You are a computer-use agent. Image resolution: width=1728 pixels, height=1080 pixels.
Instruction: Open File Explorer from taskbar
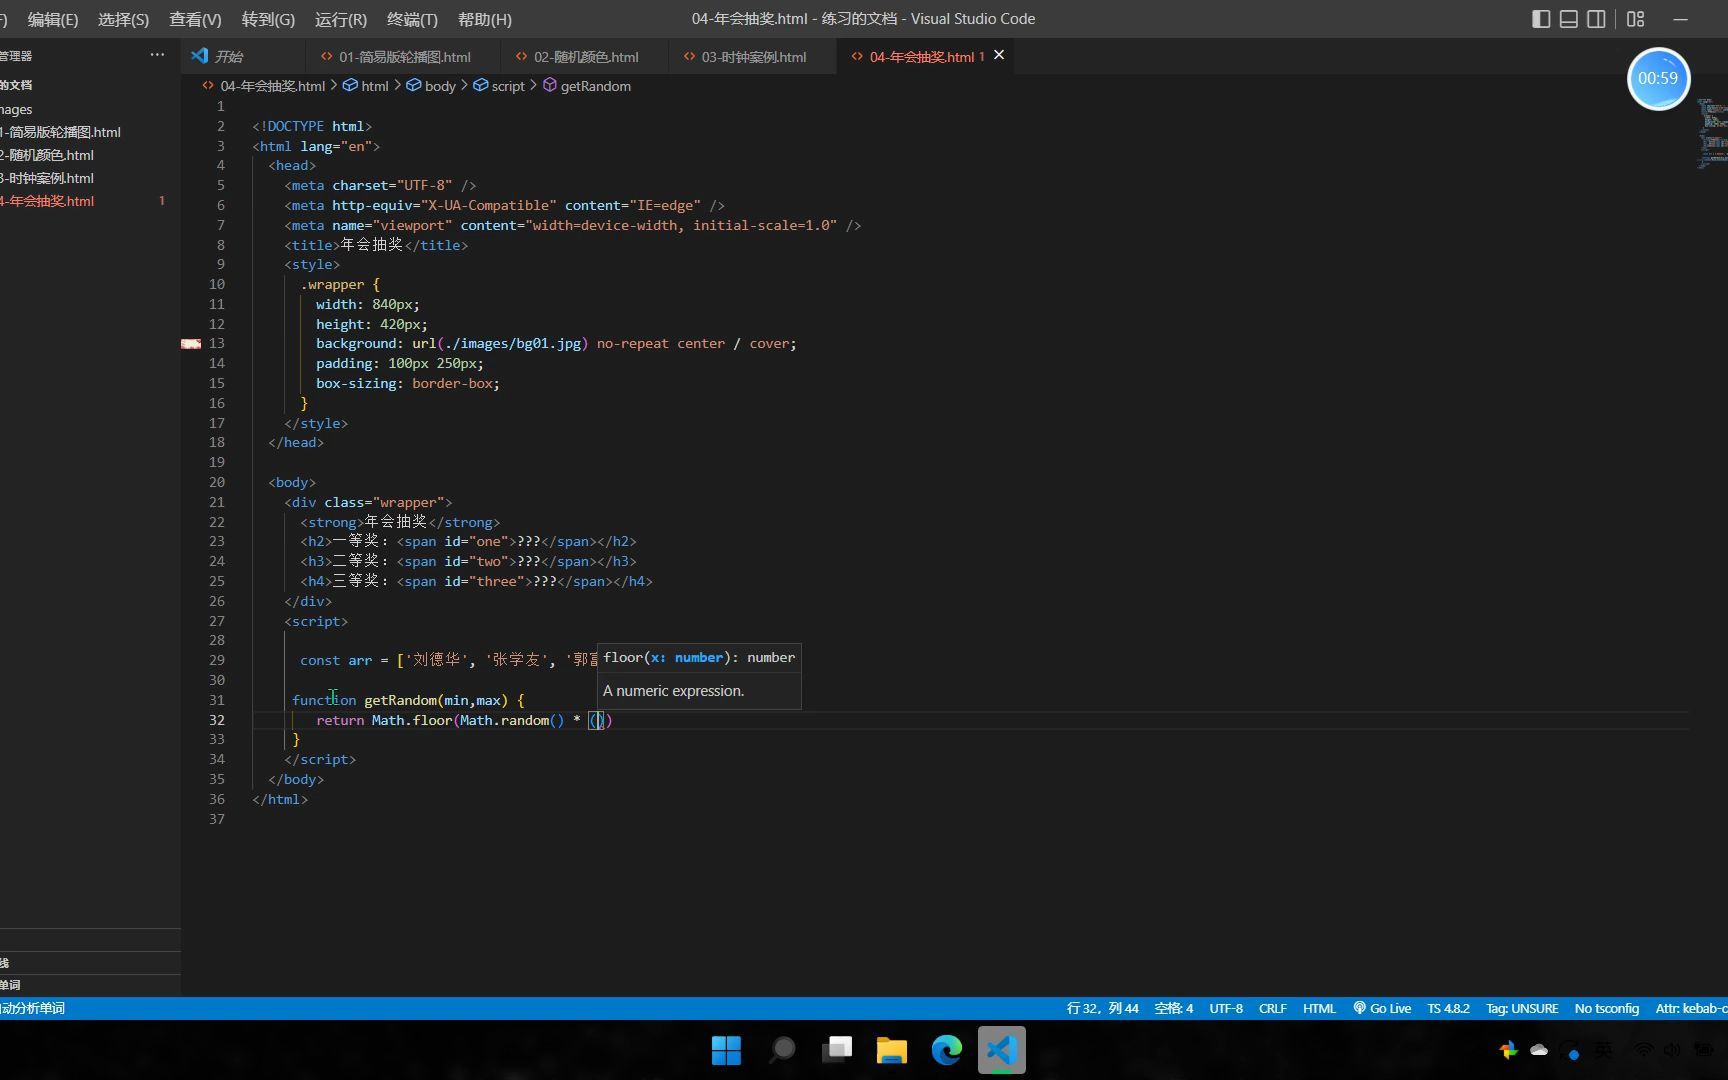coord(892,1050)
